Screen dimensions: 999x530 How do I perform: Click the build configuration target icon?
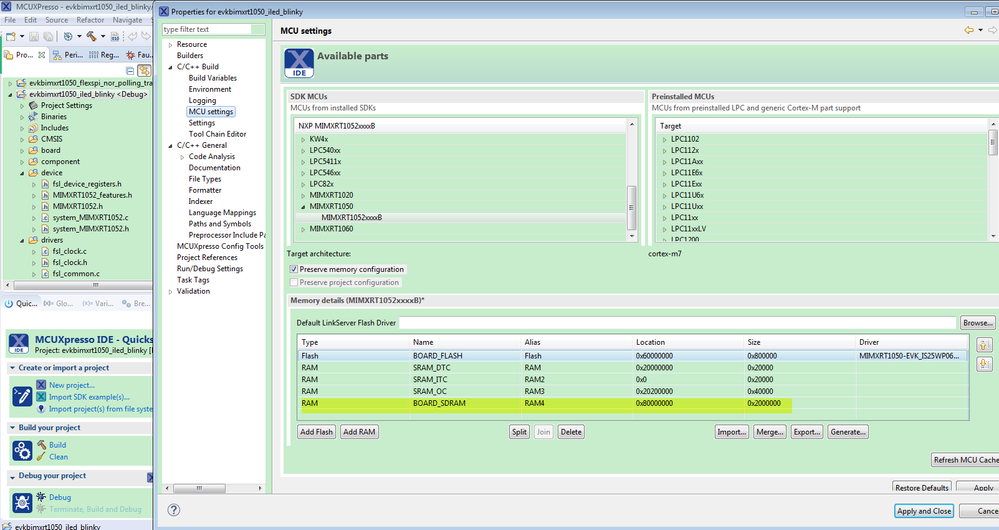(x=68, y=36)
